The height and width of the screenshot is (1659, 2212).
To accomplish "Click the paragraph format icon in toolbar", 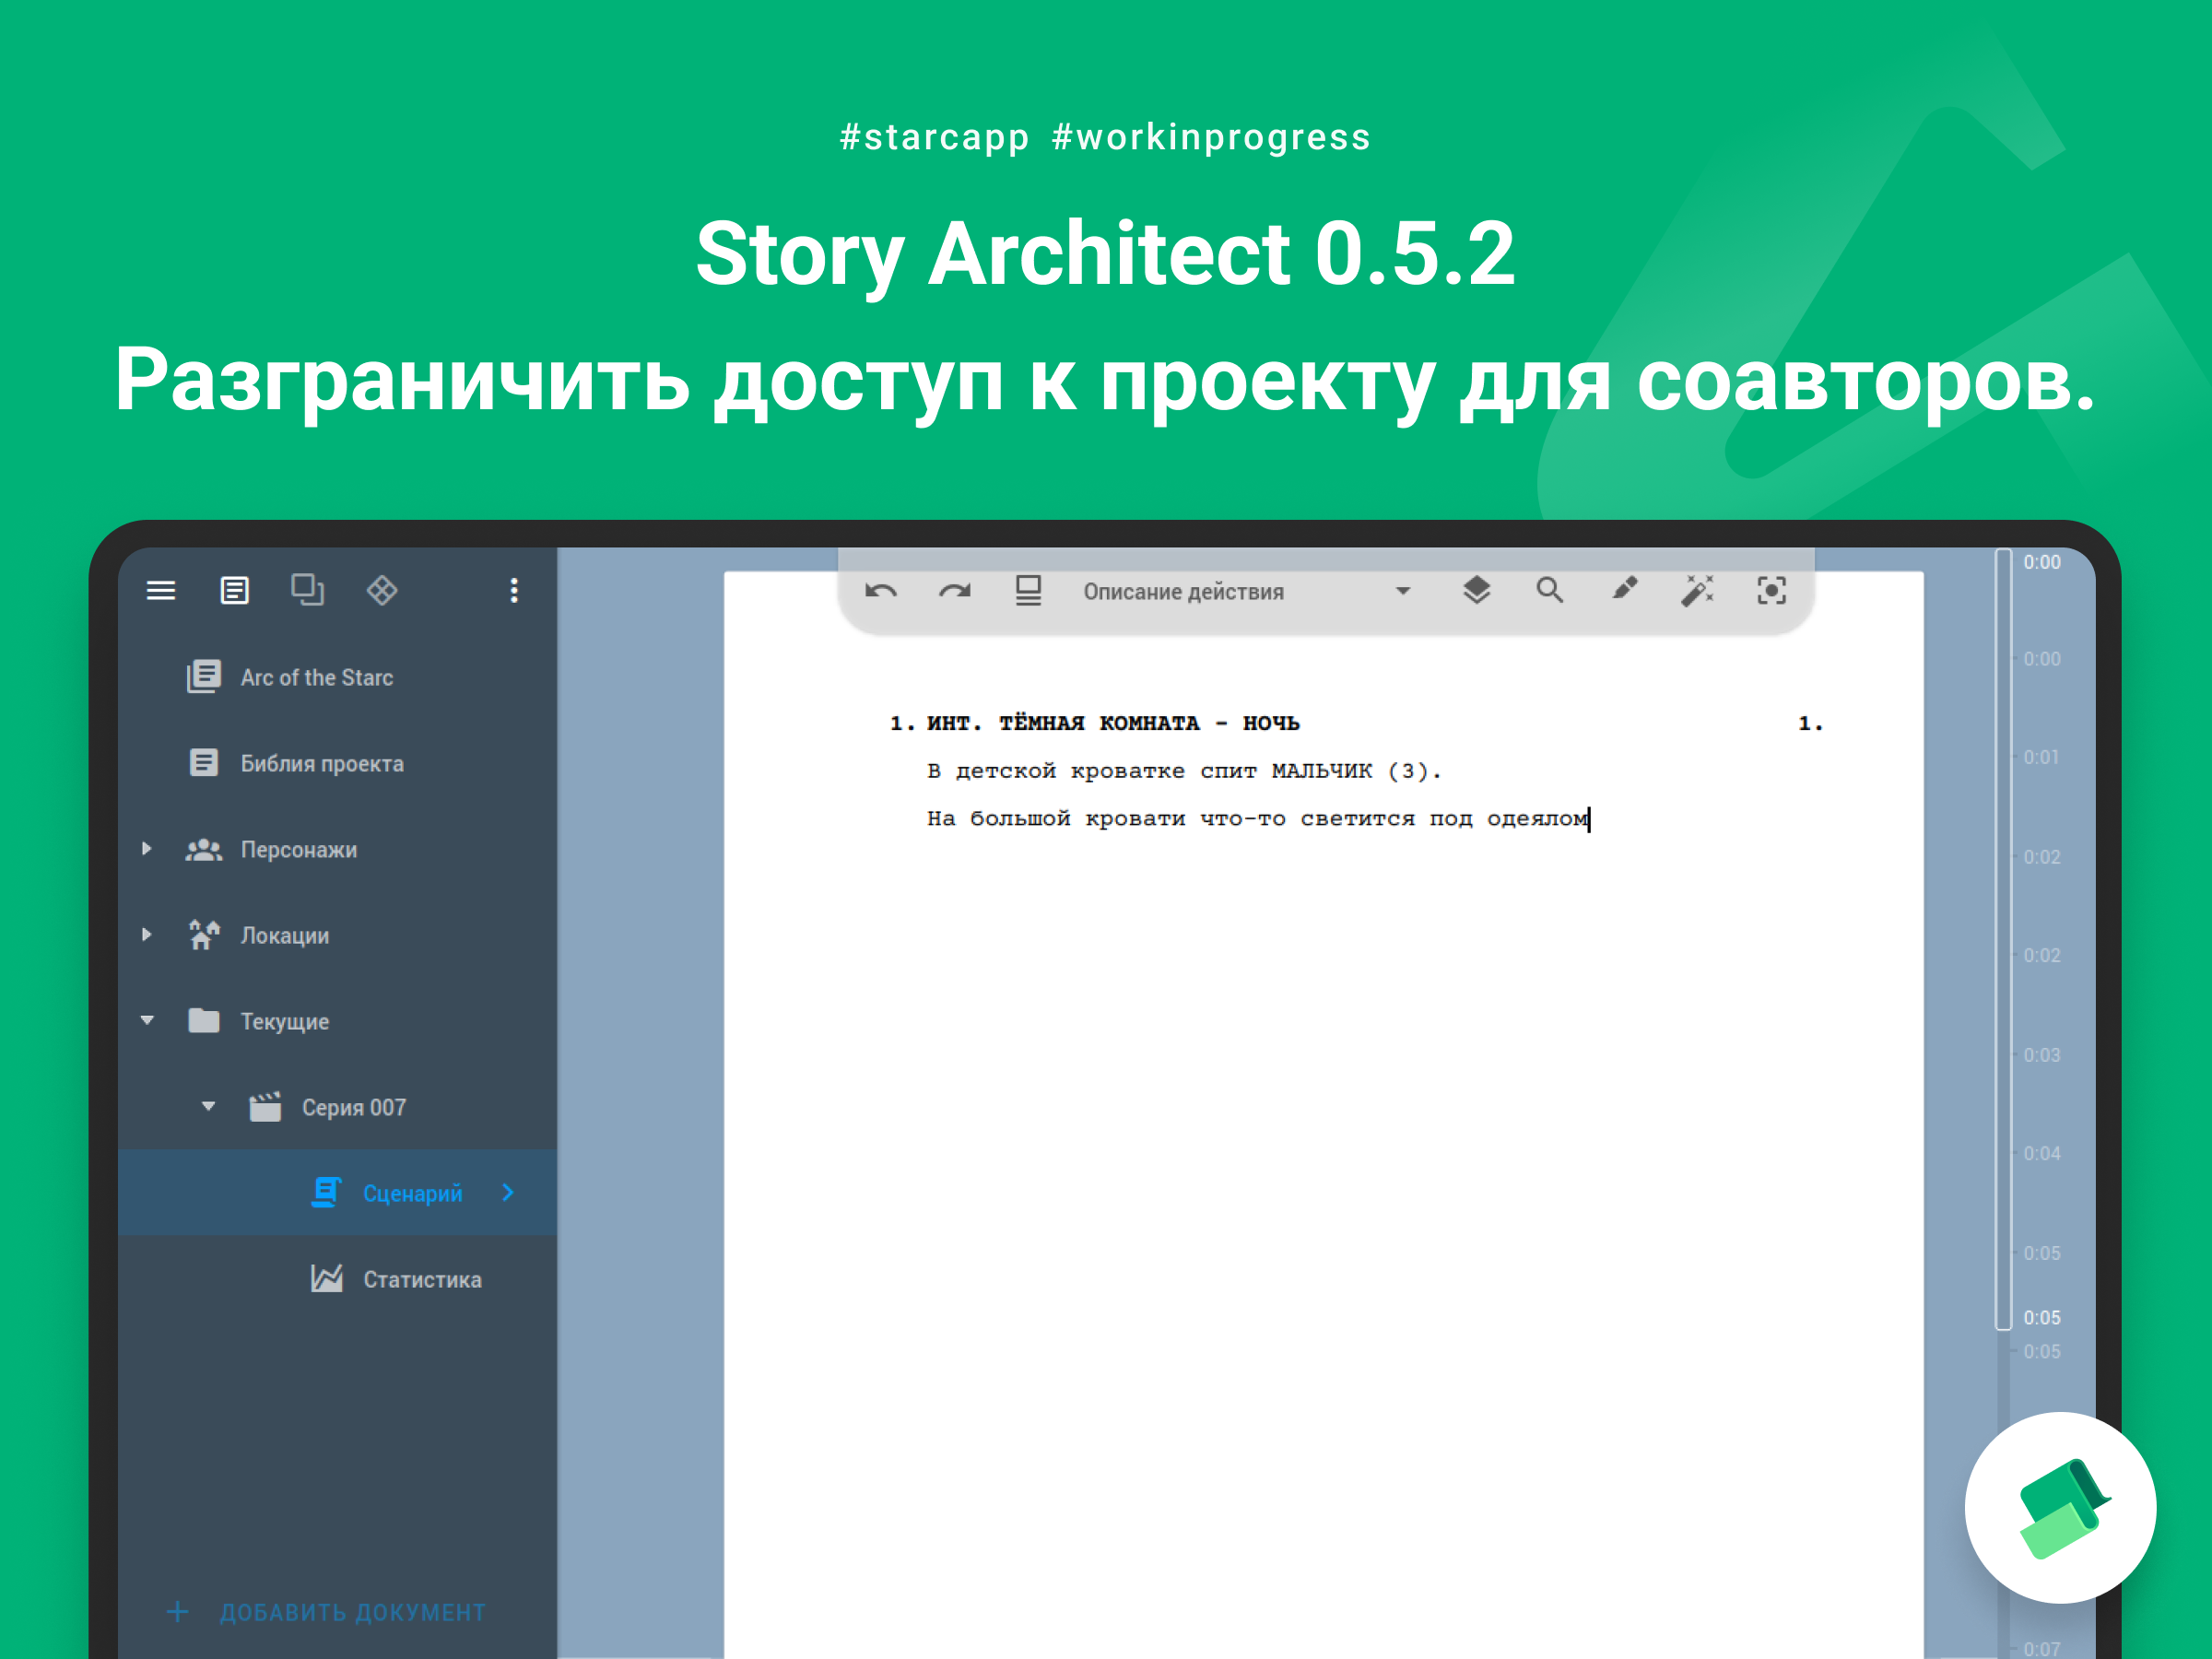I will tap(1029, 591).
